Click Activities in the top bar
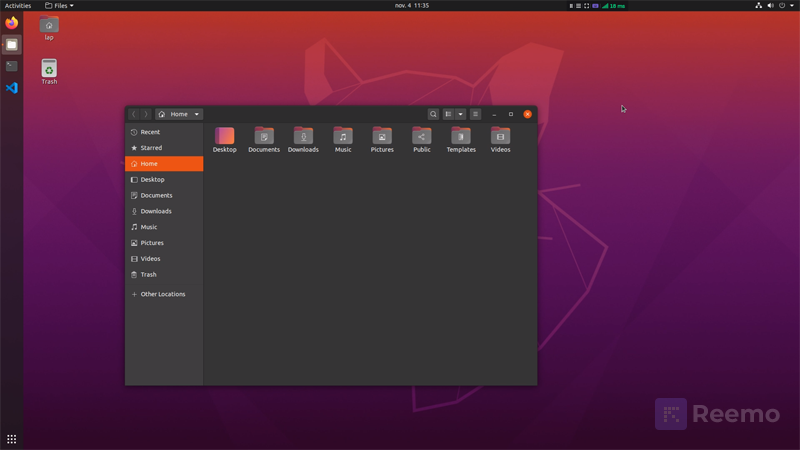Viewport: 800px width, 450px height. (x=18, y=6)
